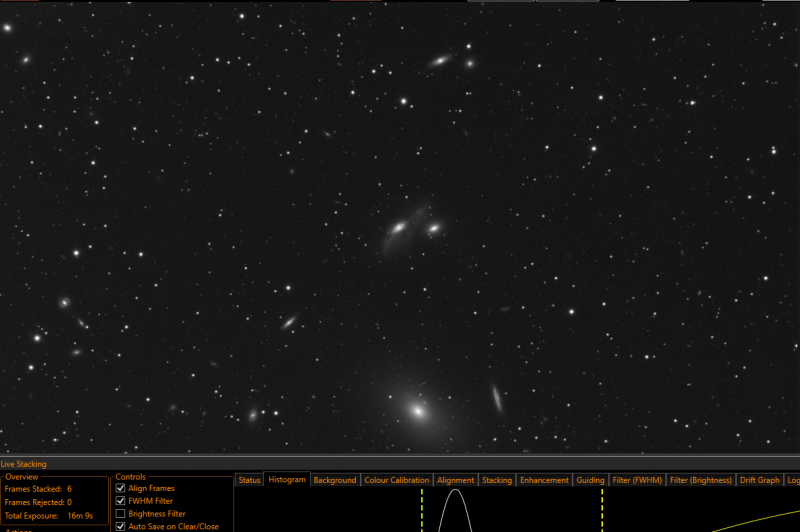
Task: Open the Background tab
Action: click(x=335, y=480)
